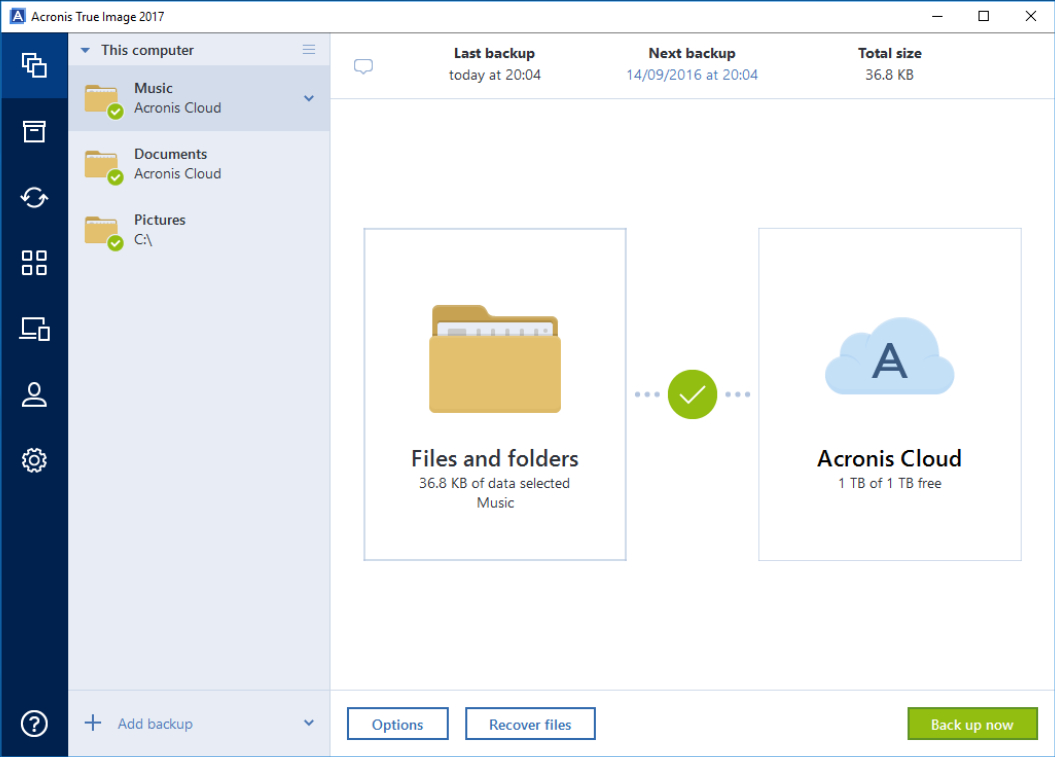Change the Acronis Cloud destination
The width and height of the screenshot is (1055, 757).
[889, 394]
